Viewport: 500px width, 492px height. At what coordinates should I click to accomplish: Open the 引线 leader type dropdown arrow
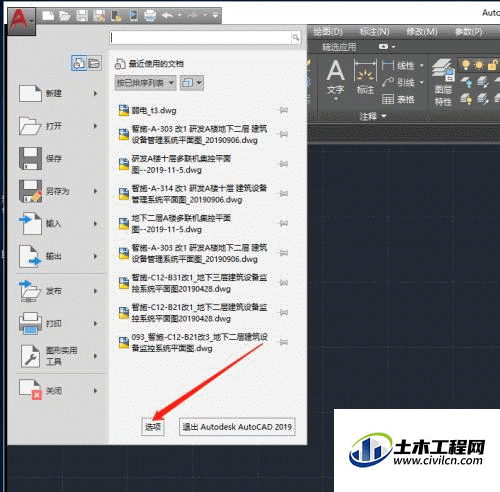click(x=422, y=82)
